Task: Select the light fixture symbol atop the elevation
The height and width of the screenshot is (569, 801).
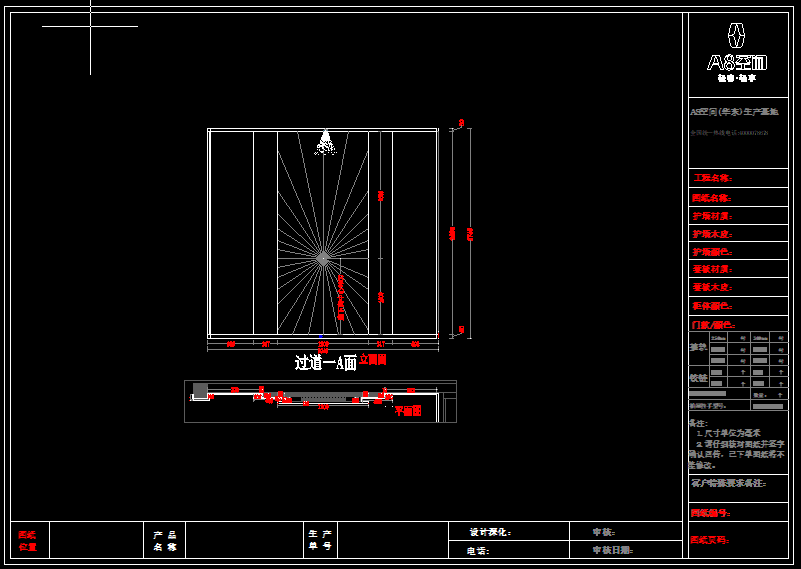Action: tap(324, 143)
